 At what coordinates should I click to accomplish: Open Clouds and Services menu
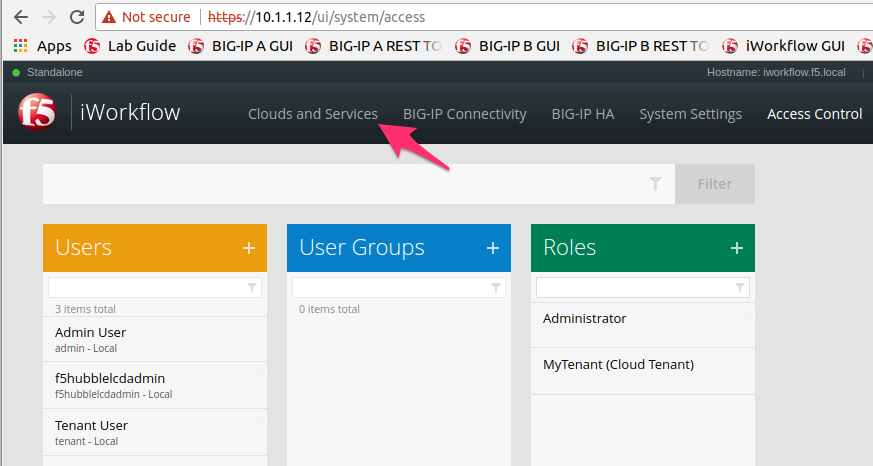coord(313,114)
